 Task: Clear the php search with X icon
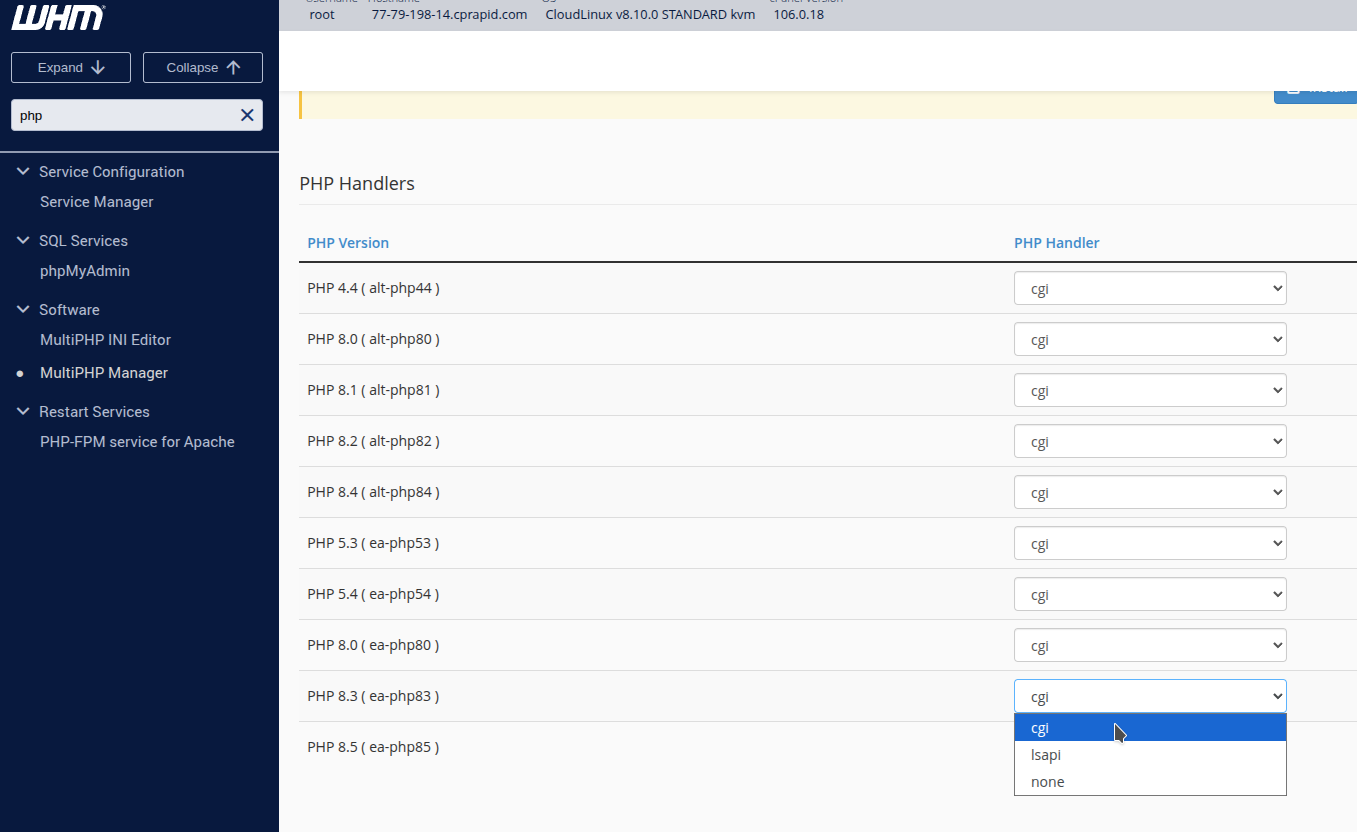tap(247, 115)
